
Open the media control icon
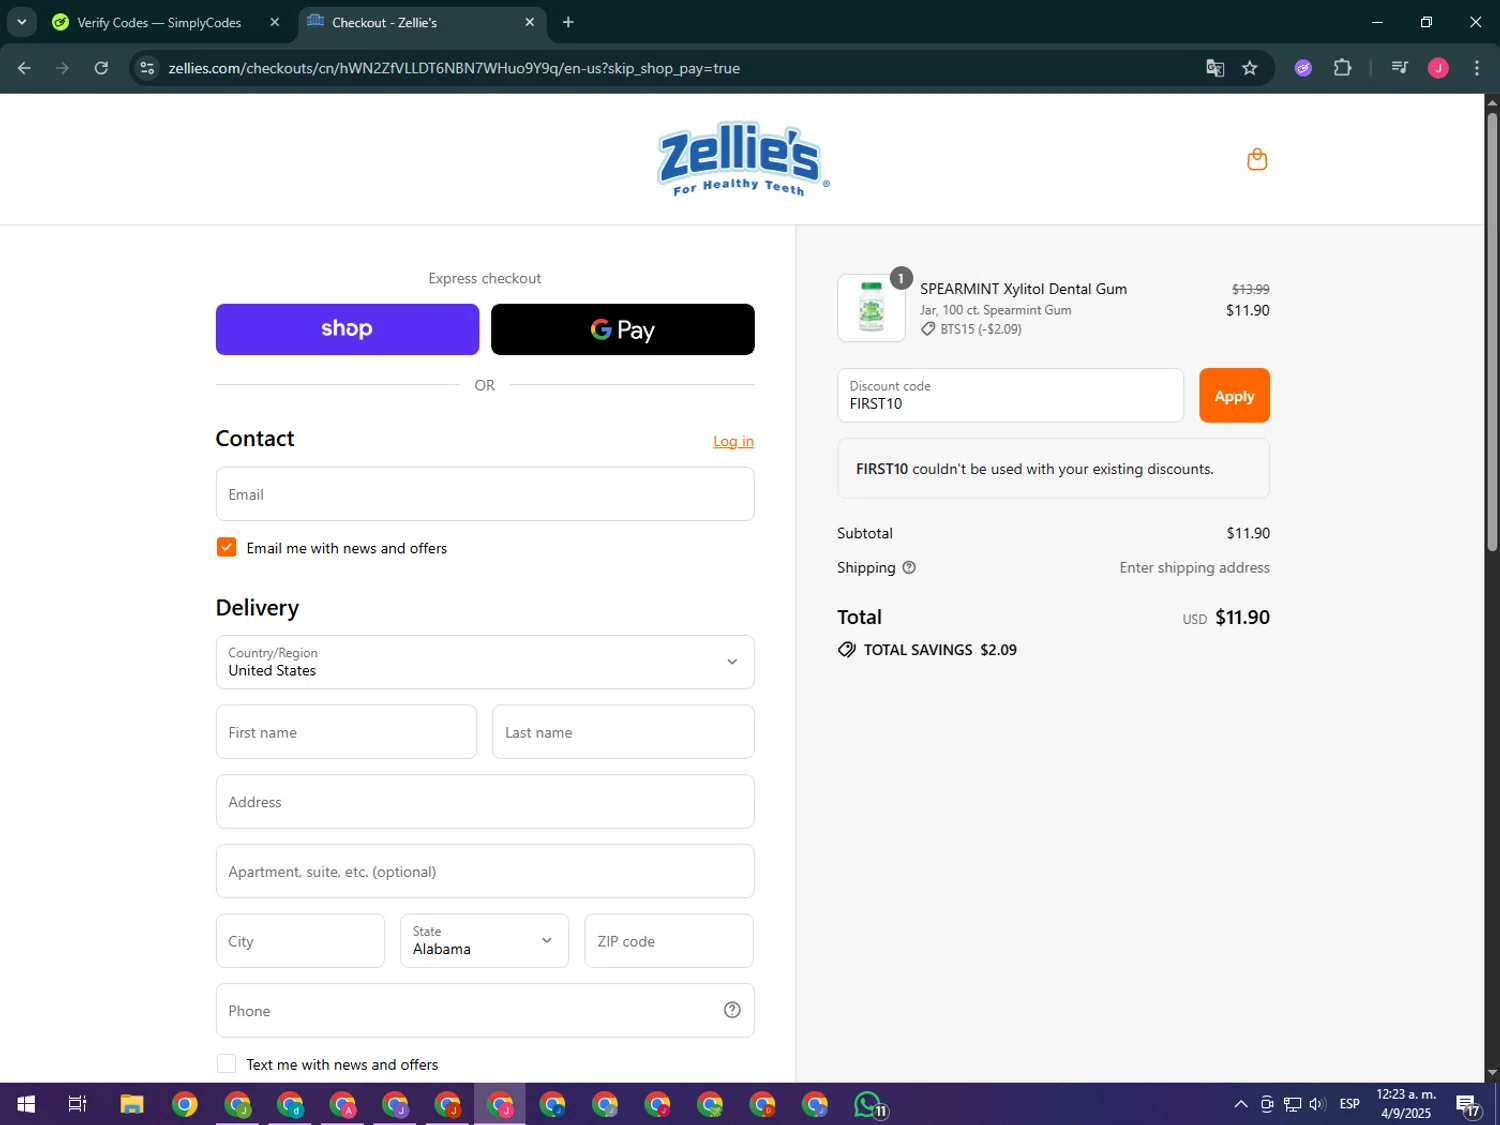tap(1399, 68)
